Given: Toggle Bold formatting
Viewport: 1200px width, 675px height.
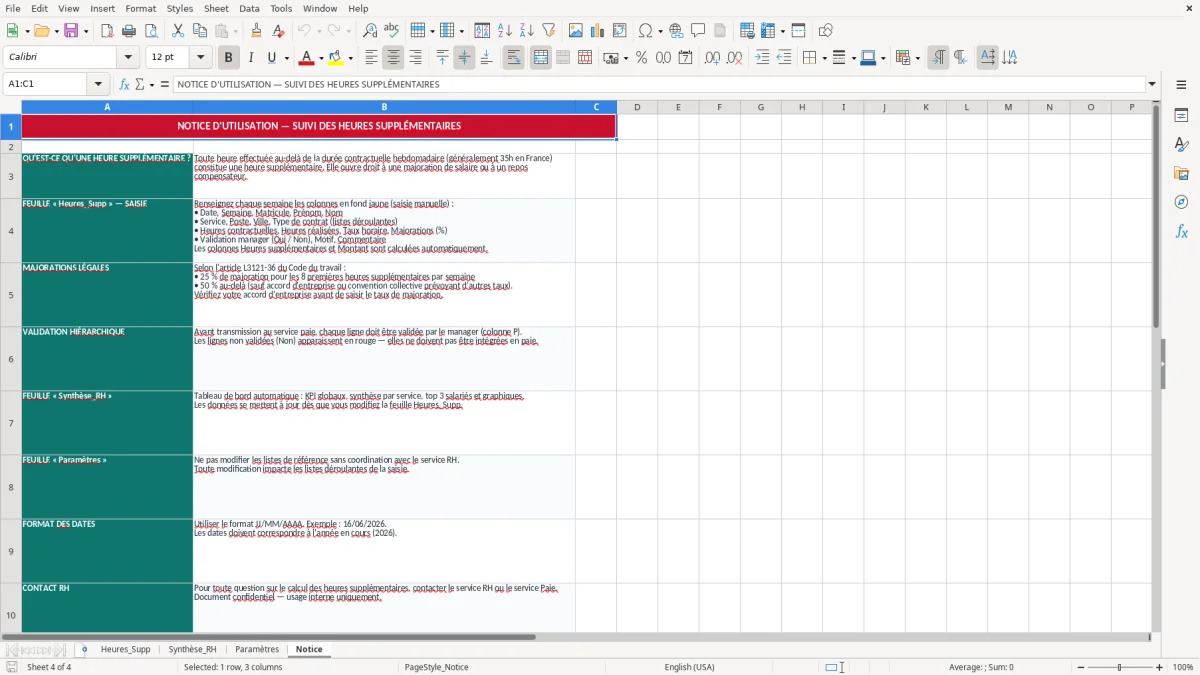Looking at the screenshot, I should pyautogui.click(x=228, y=58).
